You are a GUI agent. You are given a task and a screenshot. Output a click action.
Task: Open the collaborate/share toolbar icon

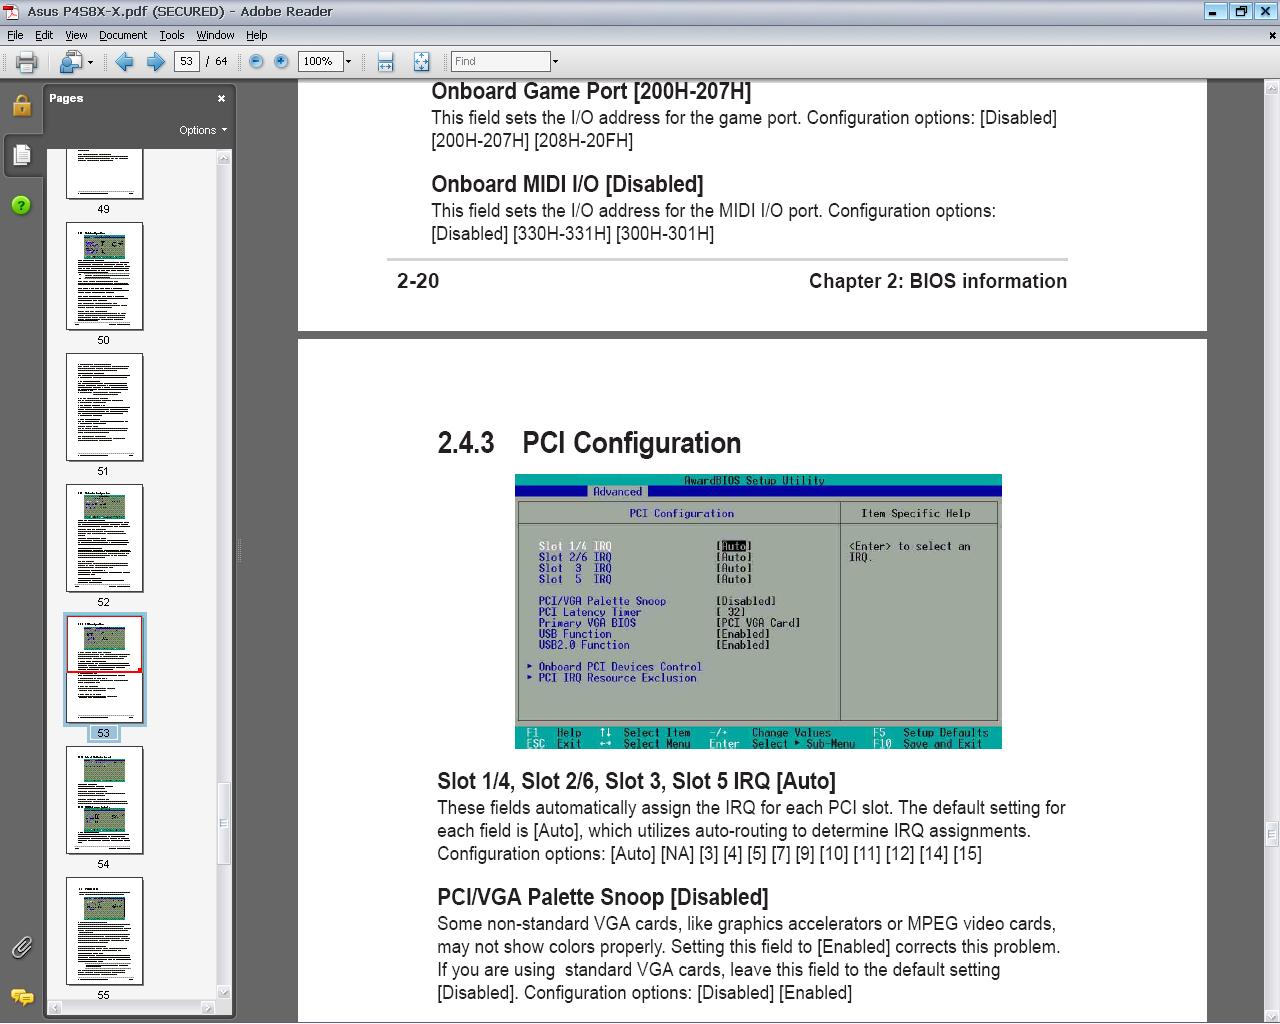tap(70, 62)
